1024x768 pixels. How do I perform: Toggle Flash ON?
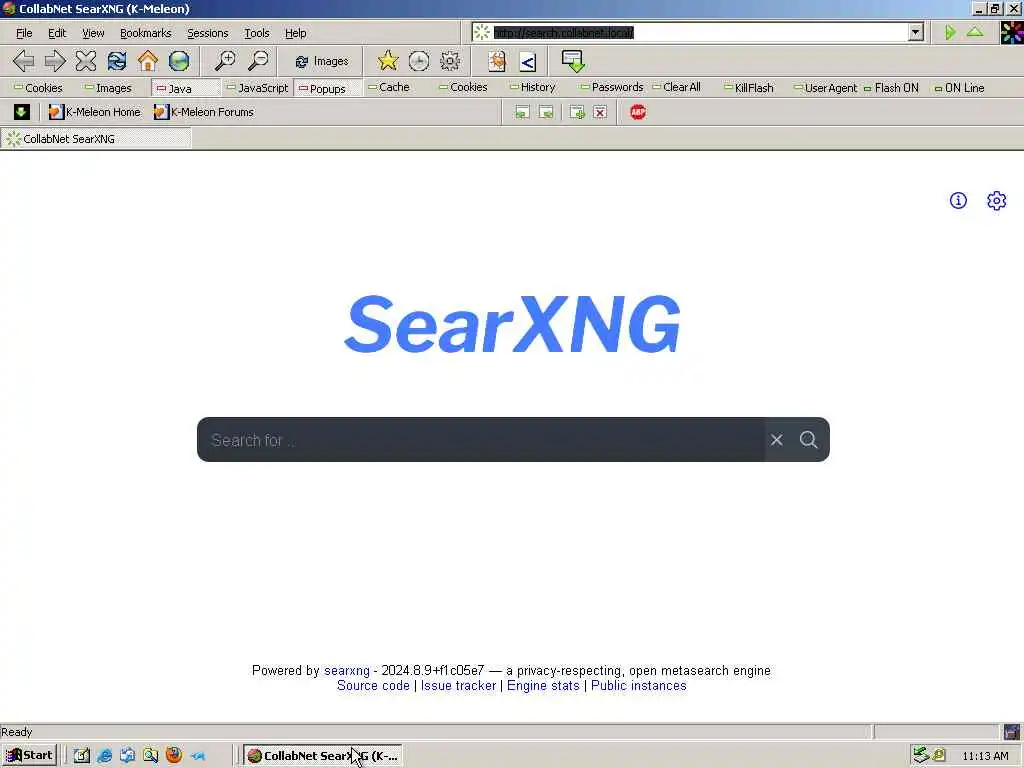pyautogui.click(x=891, y=88)
